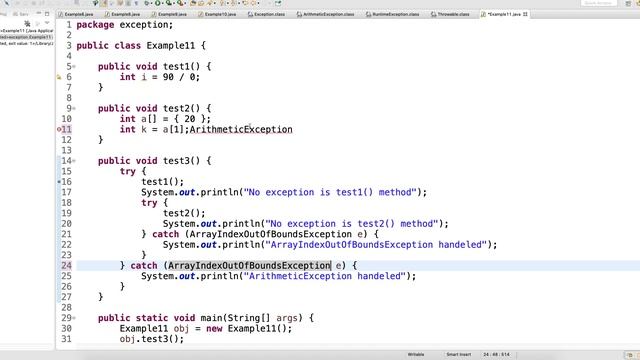Image resolution: width=640 pixels, height=360 pixels.
Task: Switch to the RuntimeException.class tab
Action: [x=393, y=14]
